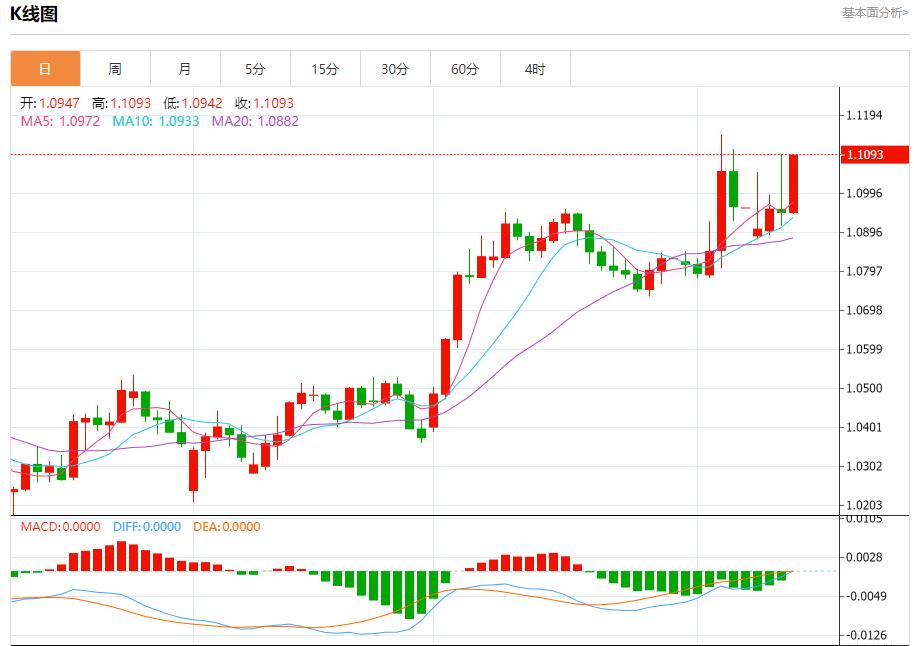Switch to the 周 weekly tab
The image size is (914, 646).
point(115,69)
